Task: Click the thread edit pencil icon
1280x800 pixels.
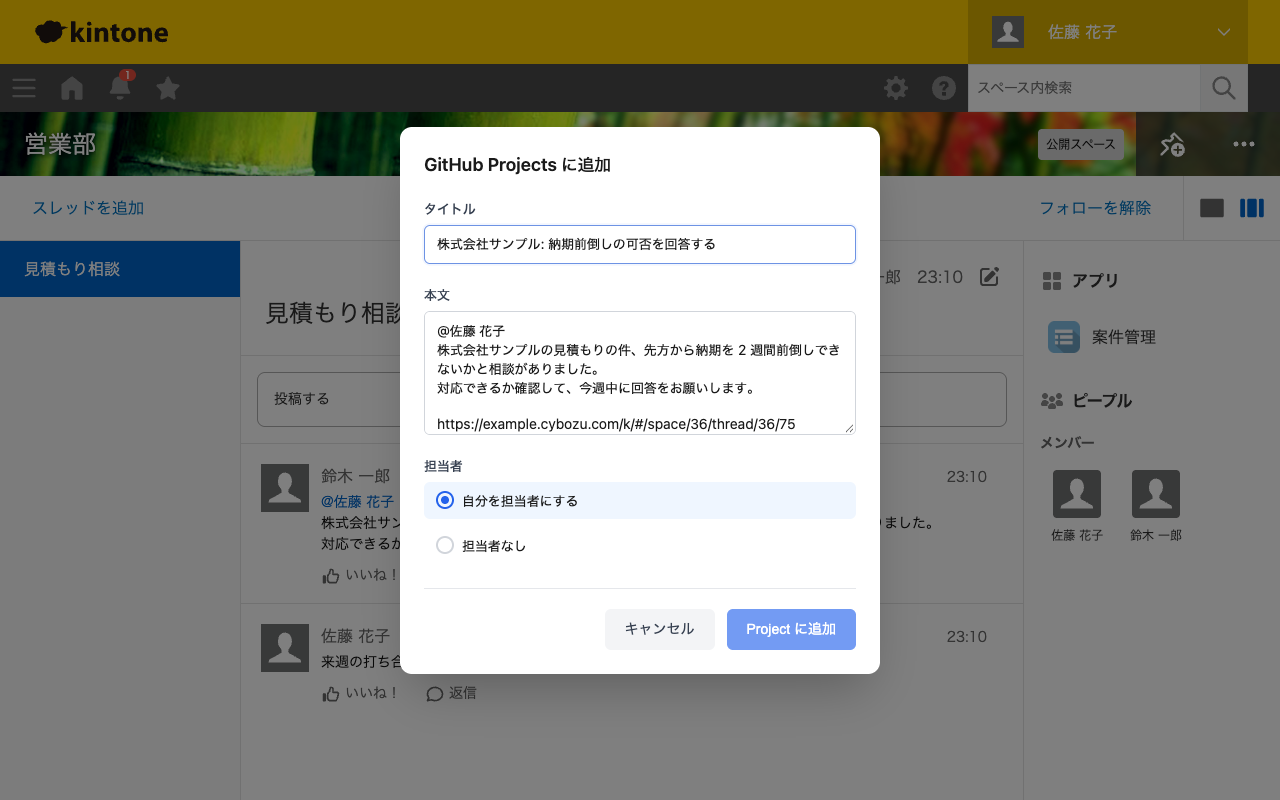Action: tap(989, 277)
